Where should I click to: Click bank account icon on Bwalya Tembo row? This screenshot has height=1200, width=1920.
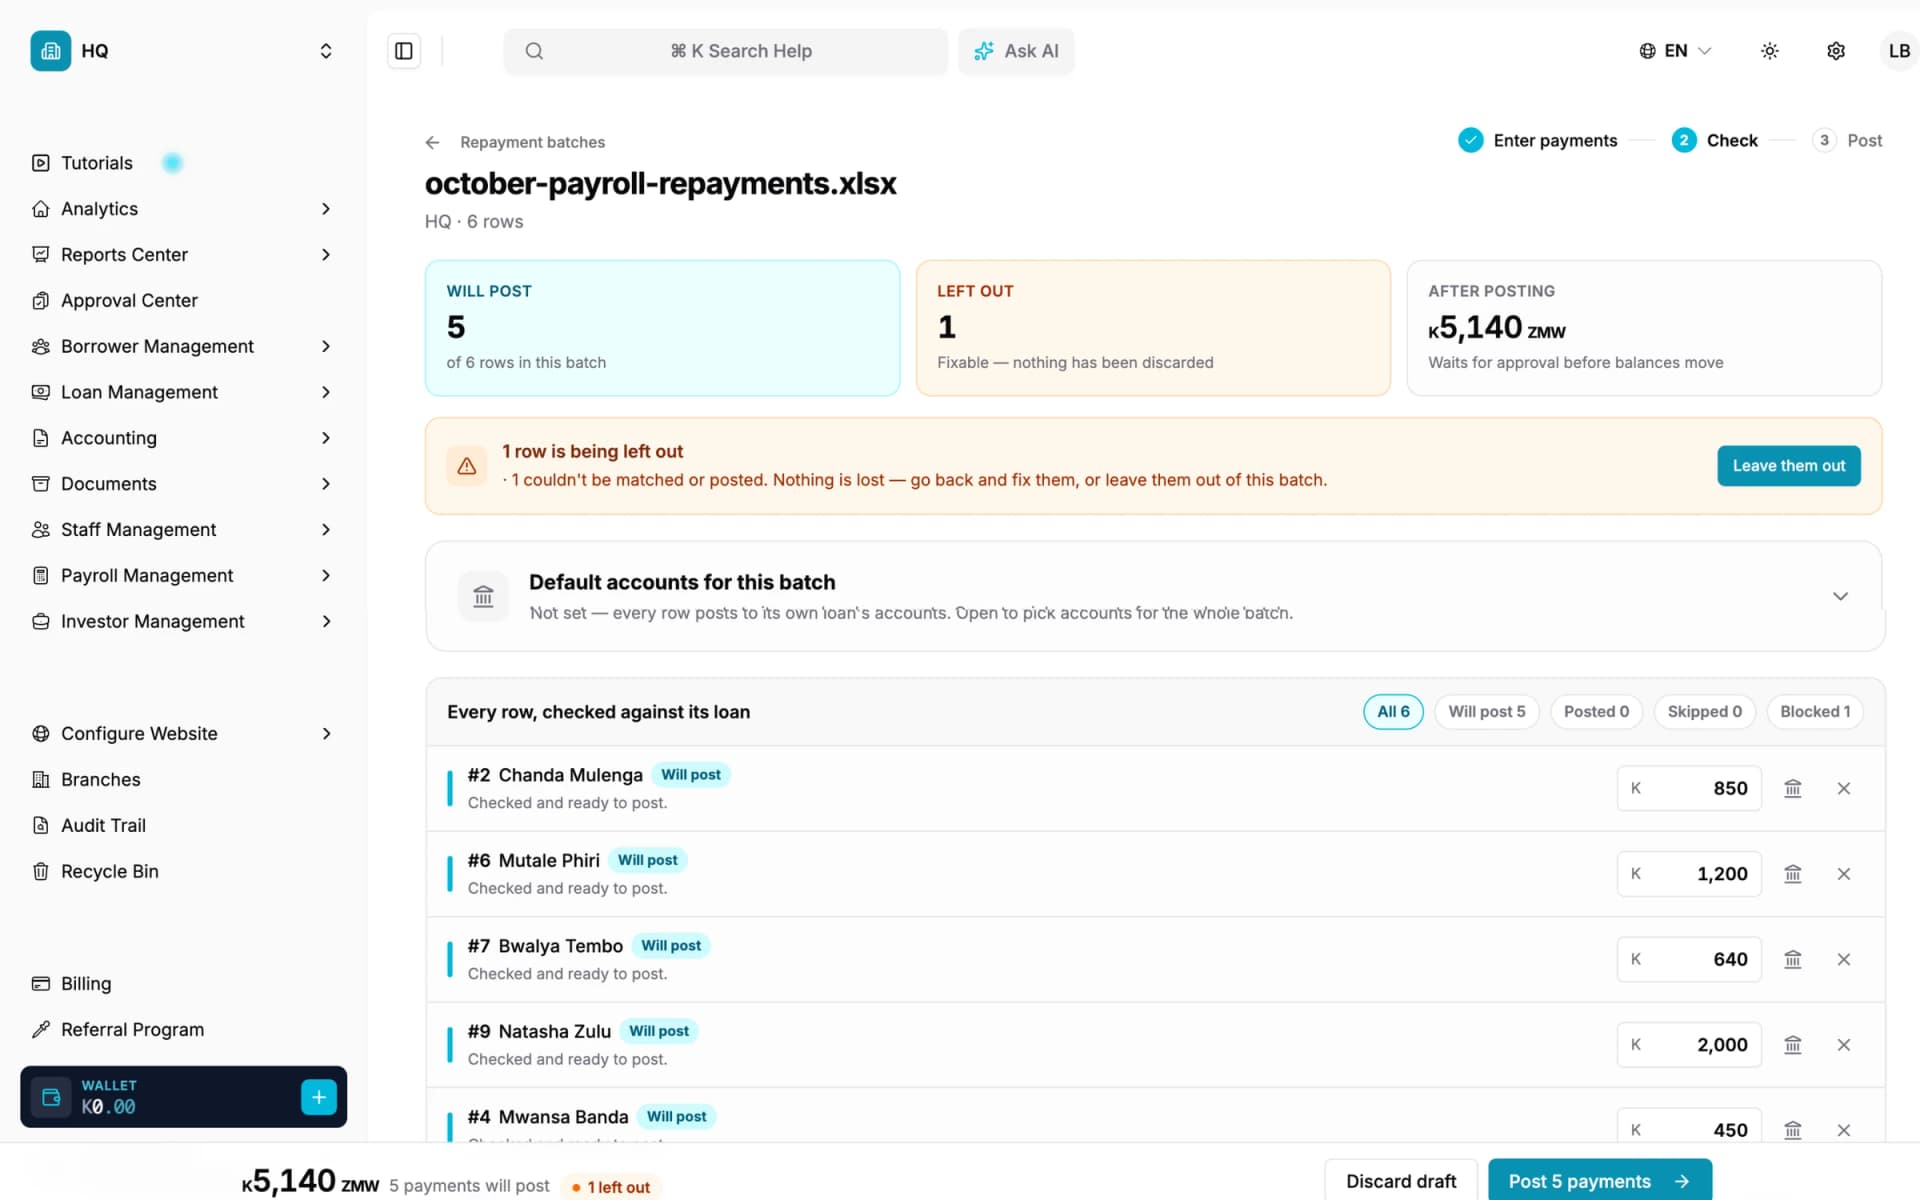pos(1793,959)
